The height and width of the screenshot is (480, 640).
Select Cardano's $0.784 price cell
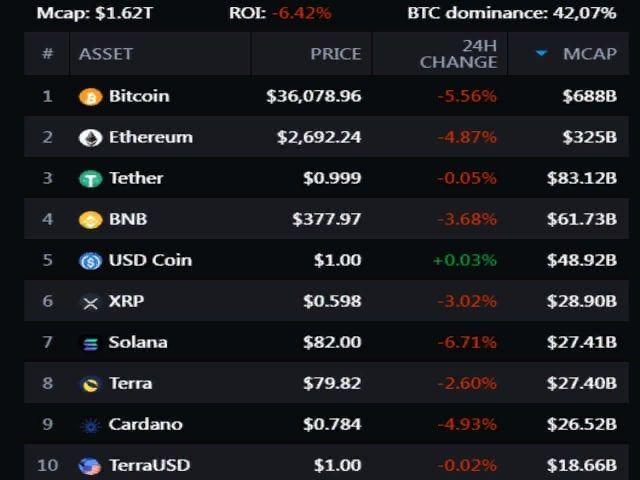point(332,425)
